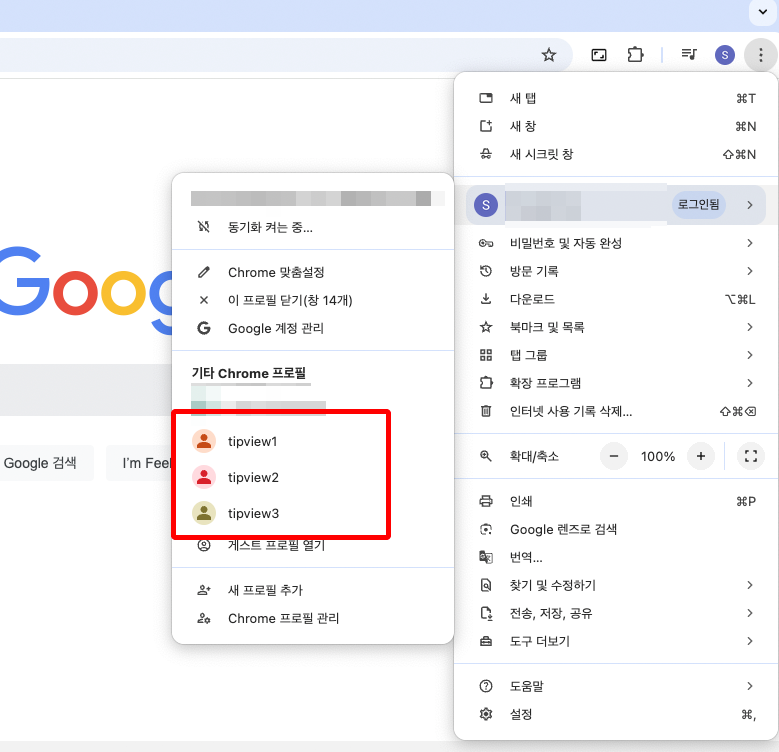The height and width of the screenshot is (752, 779).
Task: Open a new window (새 창)
Action: 616,126
